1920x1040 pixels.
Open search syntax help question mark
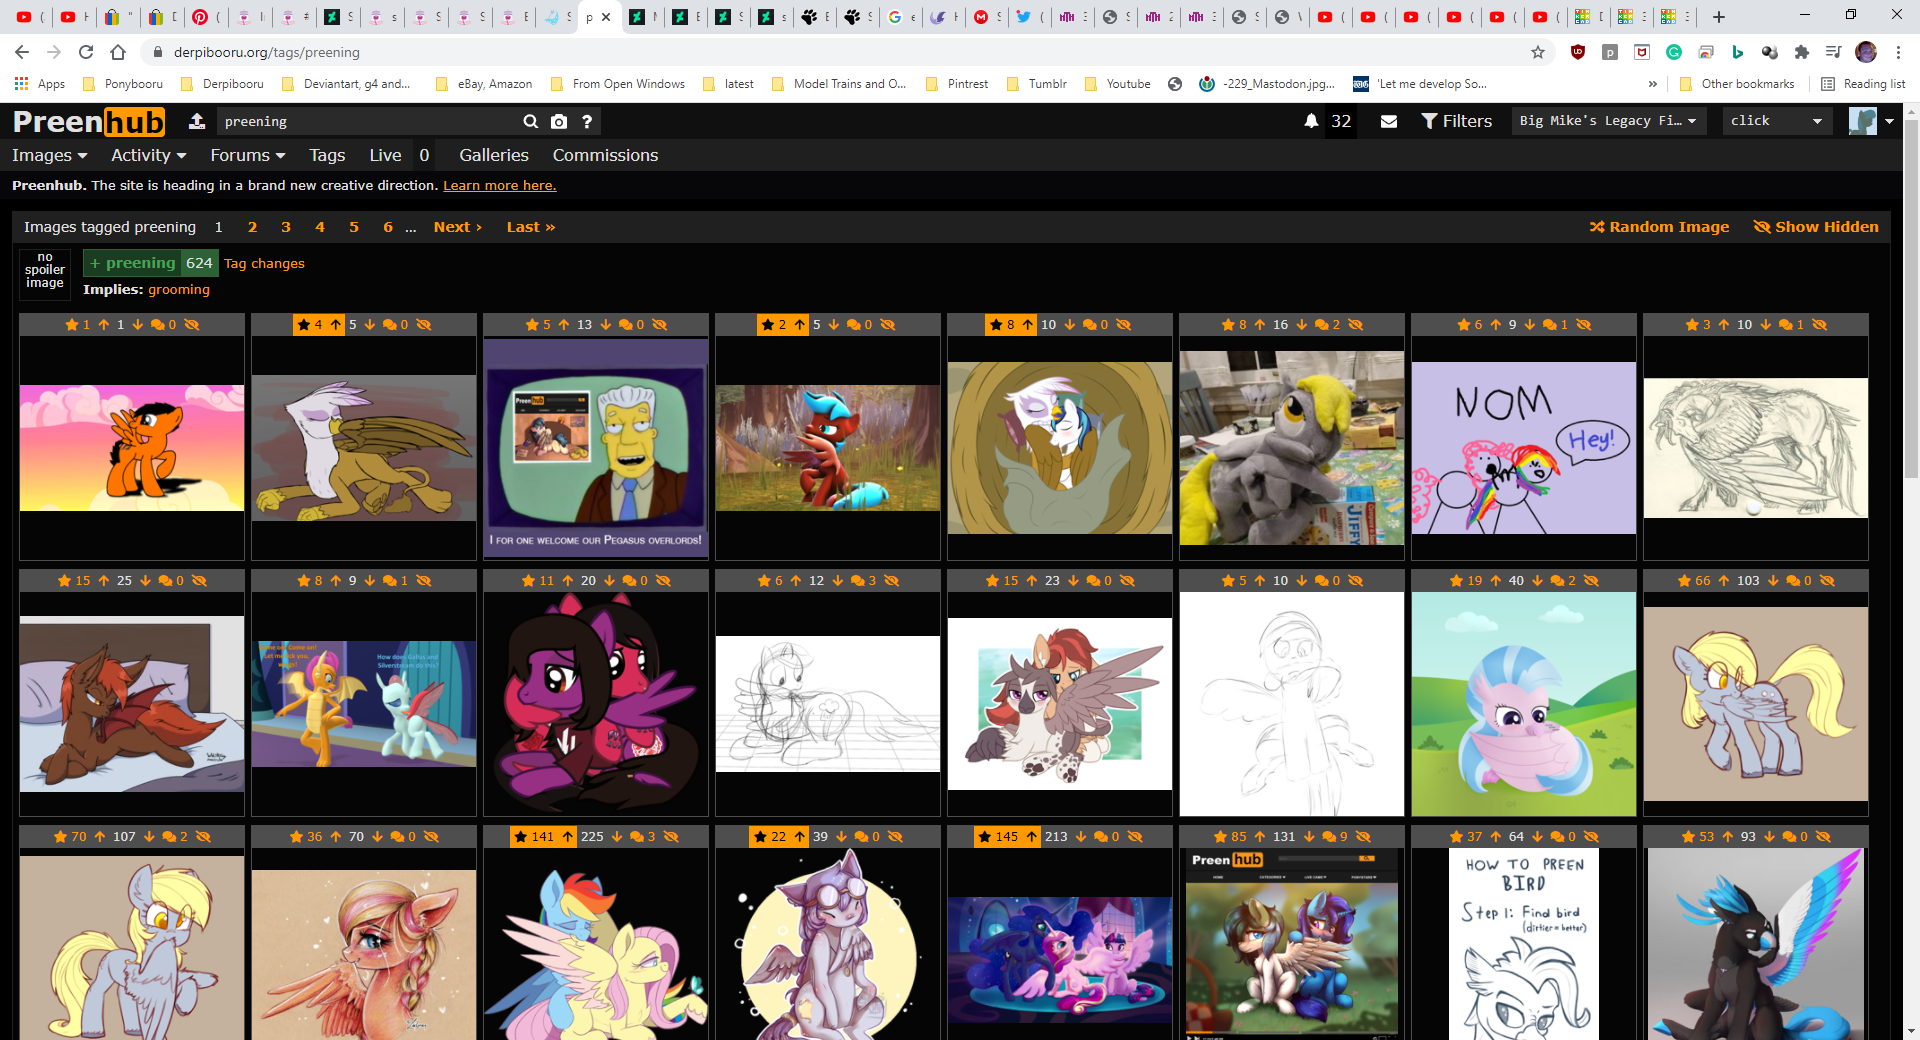tap(587, 121)
